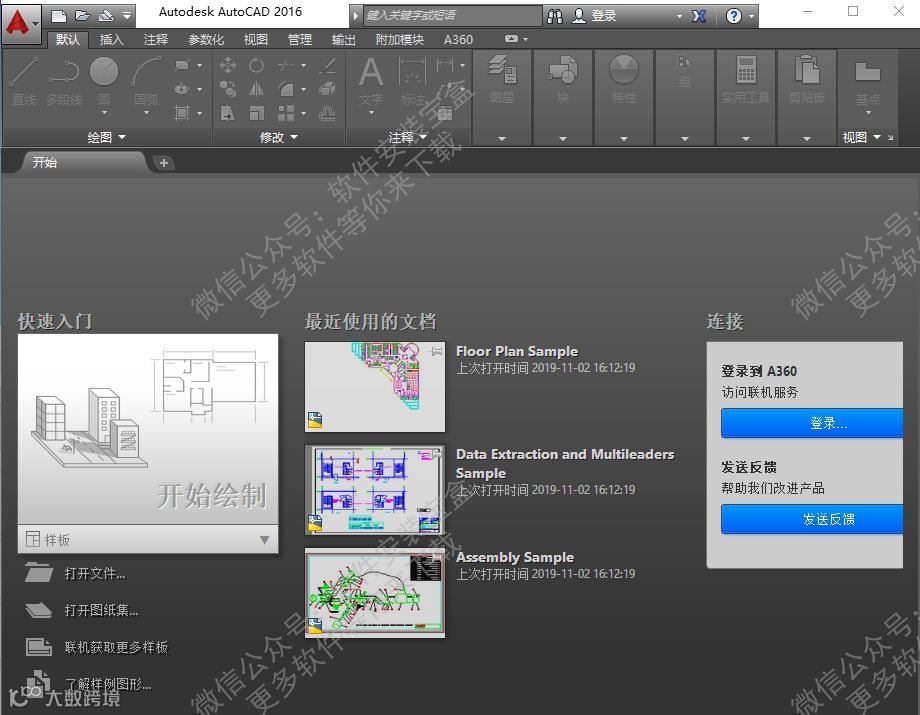Click the blue 发送反馈 button
Image resolution: width=920 pixels, height=715 pixels.
coord(812,519)
